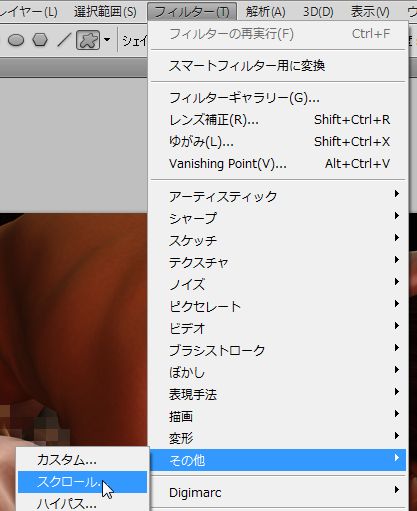Image resolution: width=417 pixels, height=511 pixels.
Task: Open the 選択範囲(S) menu
Action: (105, 12)
